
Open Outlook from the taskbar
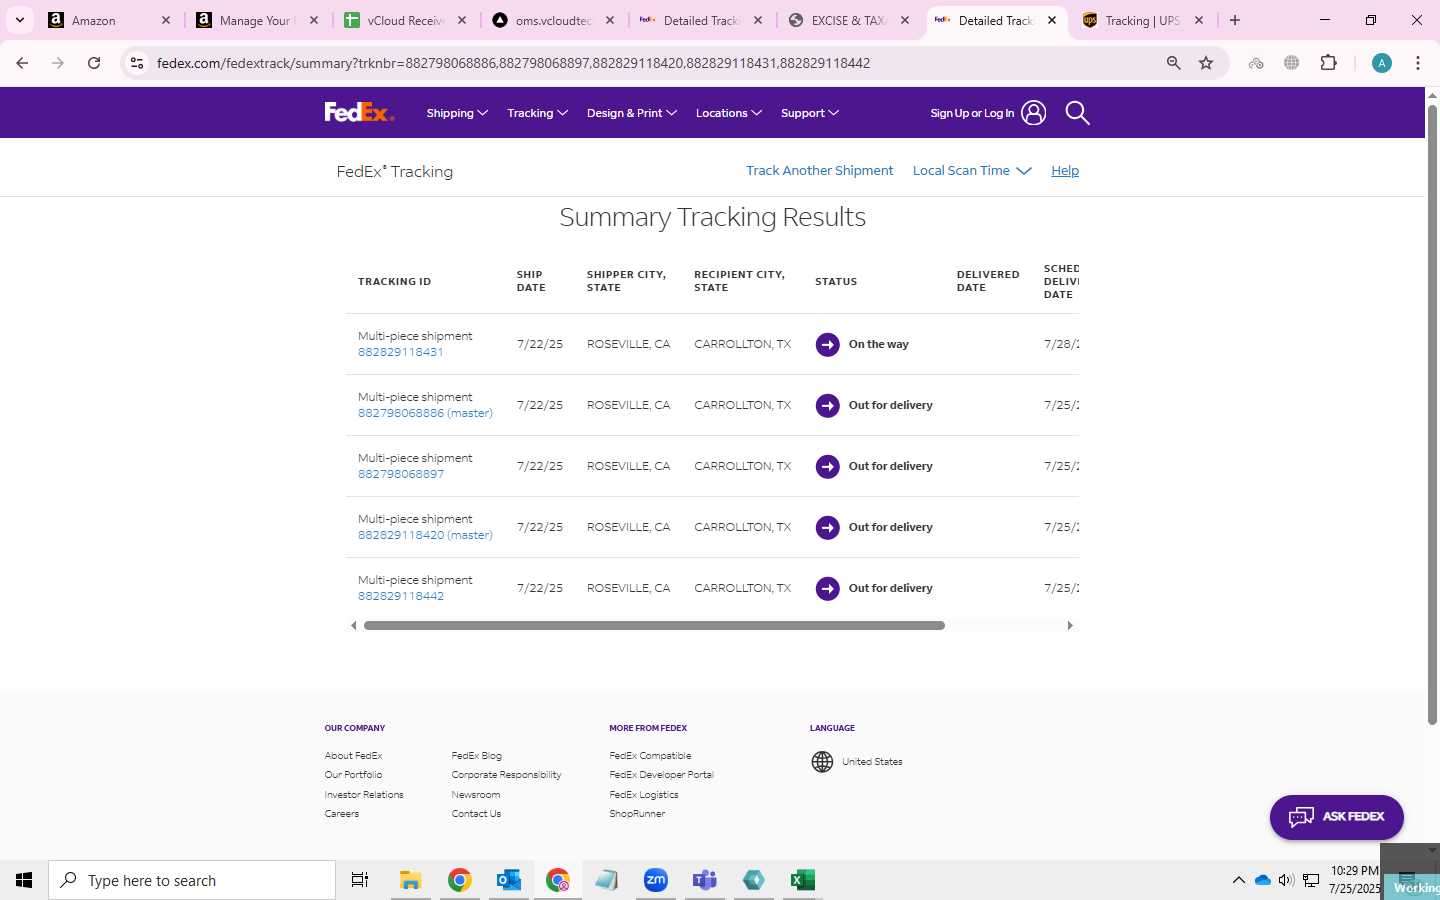click(509, 880)
